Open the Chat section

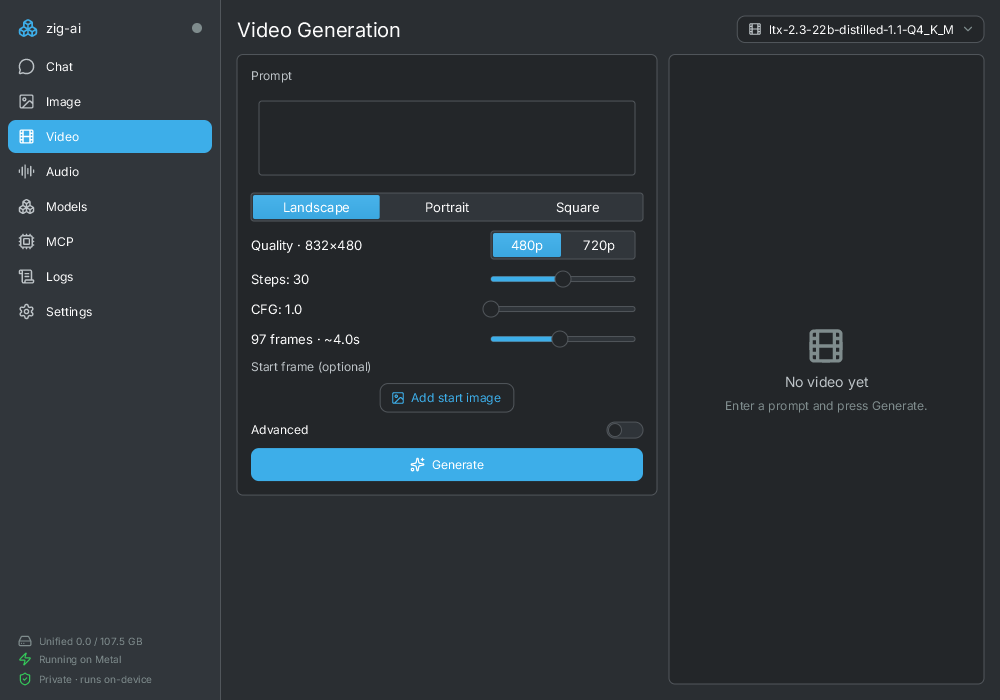coord(110,67)
